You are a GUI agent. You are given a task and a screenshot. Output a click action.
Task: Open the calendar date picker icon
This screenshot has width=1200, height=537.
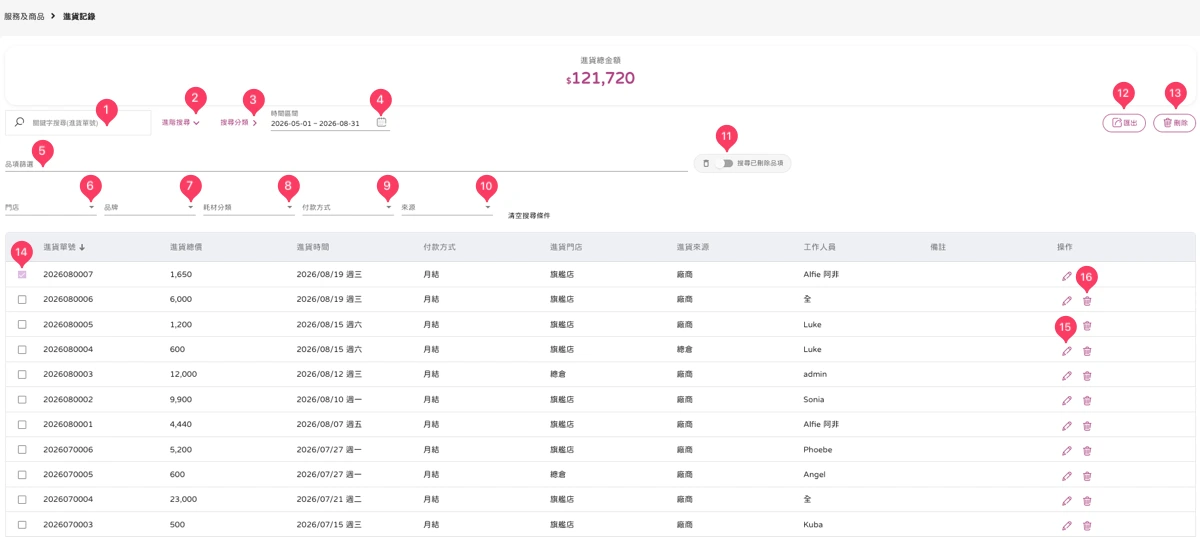point(382,122)
